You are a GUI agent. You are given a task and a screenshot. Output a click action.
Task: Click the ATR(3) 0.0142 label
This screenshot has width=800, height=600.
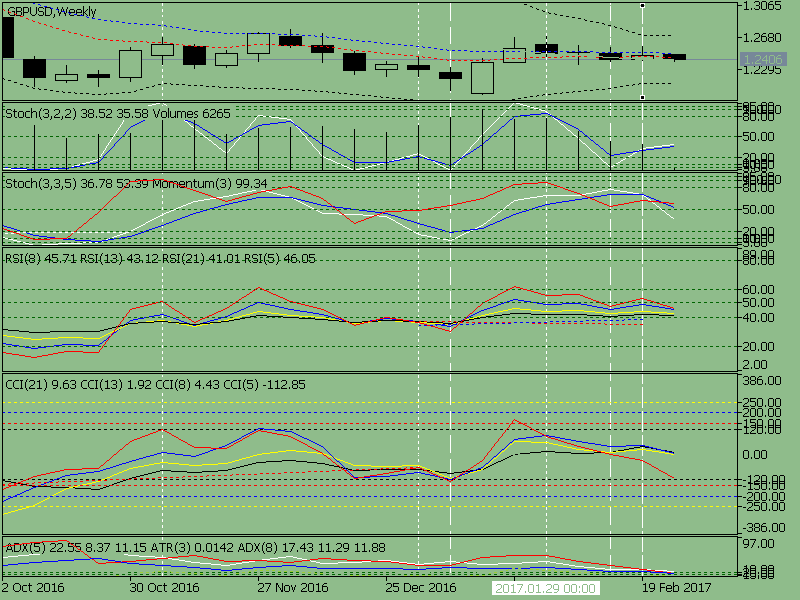point(192,547)
